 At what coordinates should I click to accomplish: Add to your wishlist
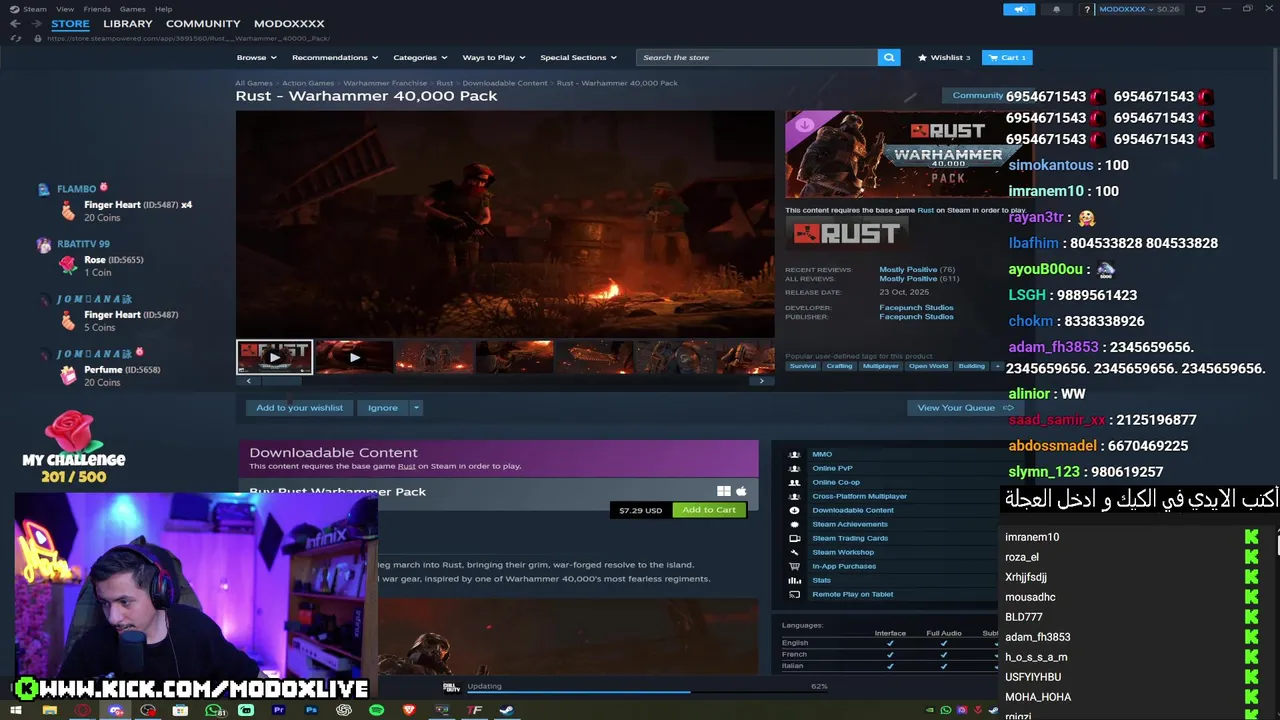tap(299, 407)
